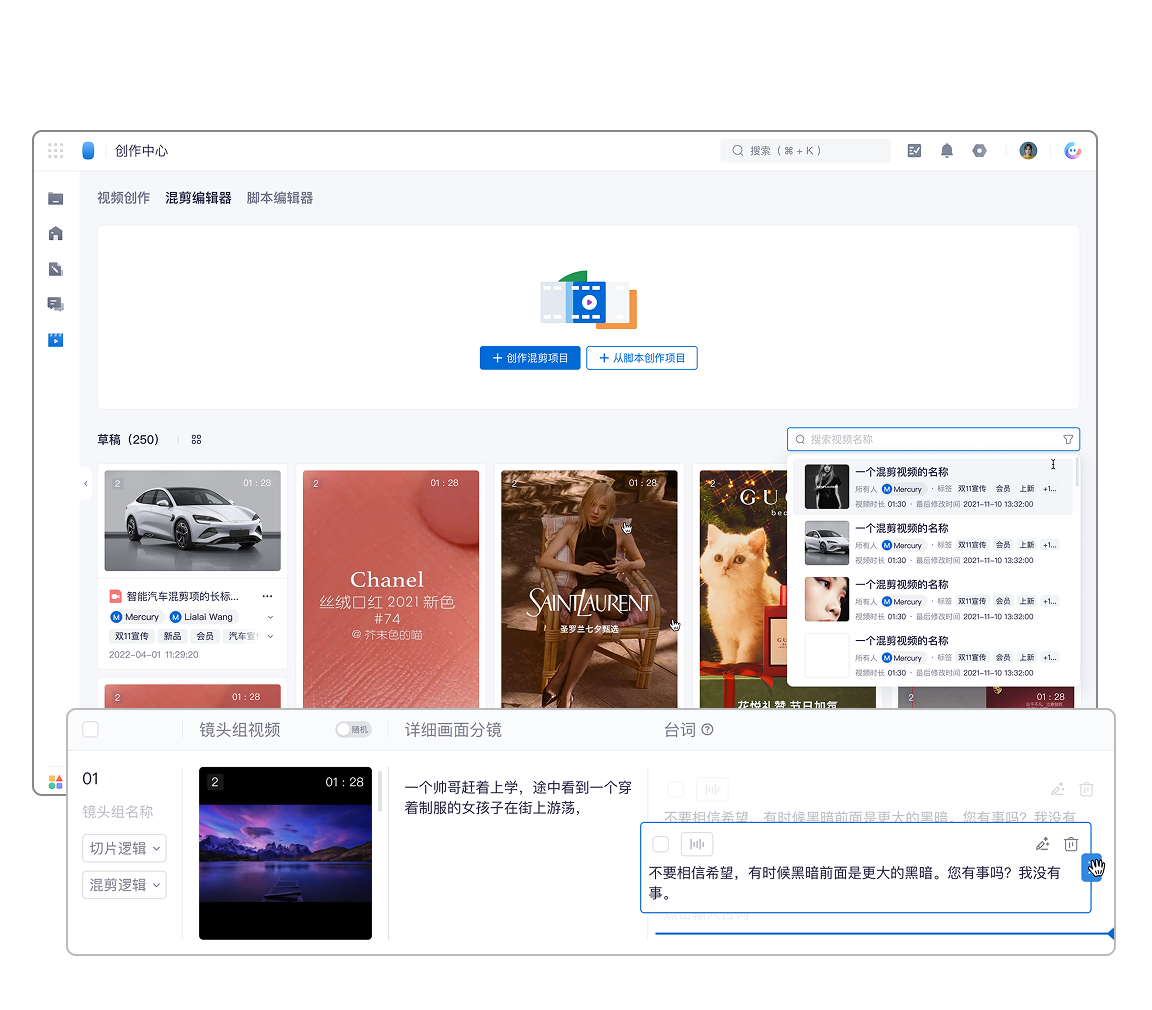Go to home icon in sidebar
Viewport: 1152px width, 1010px height.
pos(56,233)
